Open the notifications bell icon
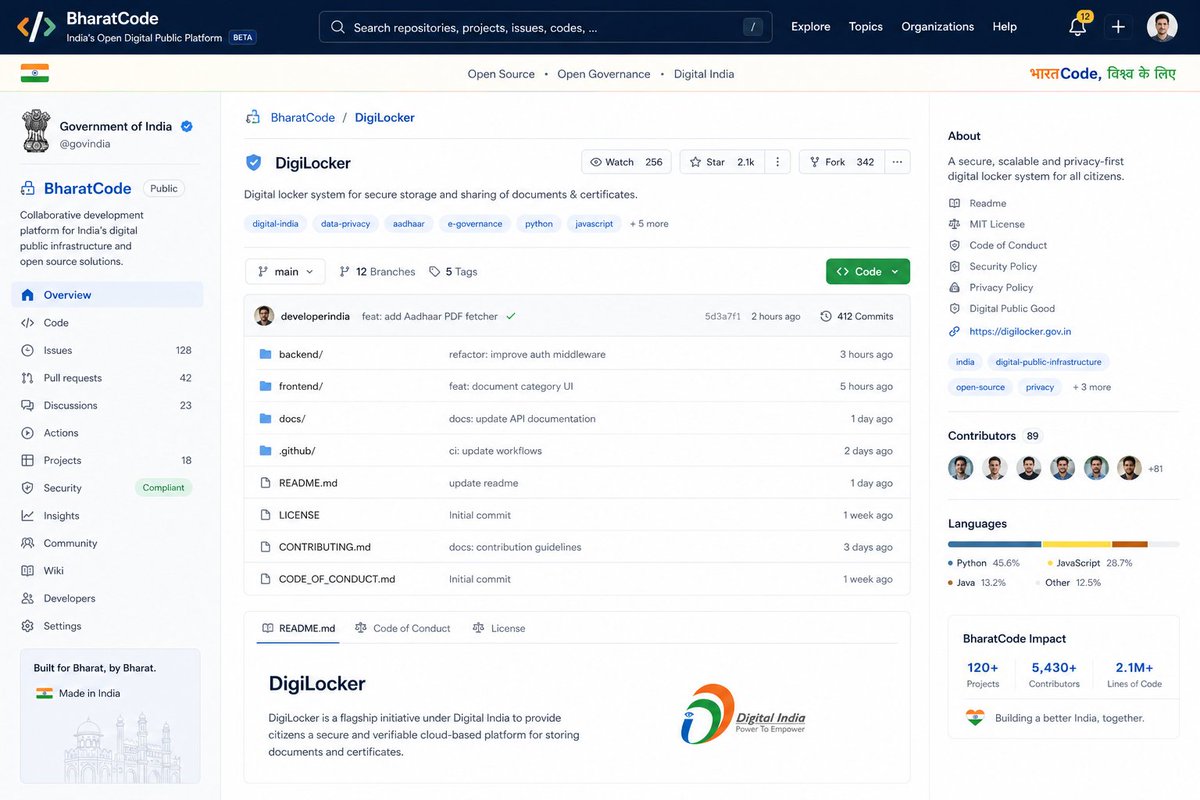Image resolution: width=1200 pixels, height=800 pixels. 1078,27
